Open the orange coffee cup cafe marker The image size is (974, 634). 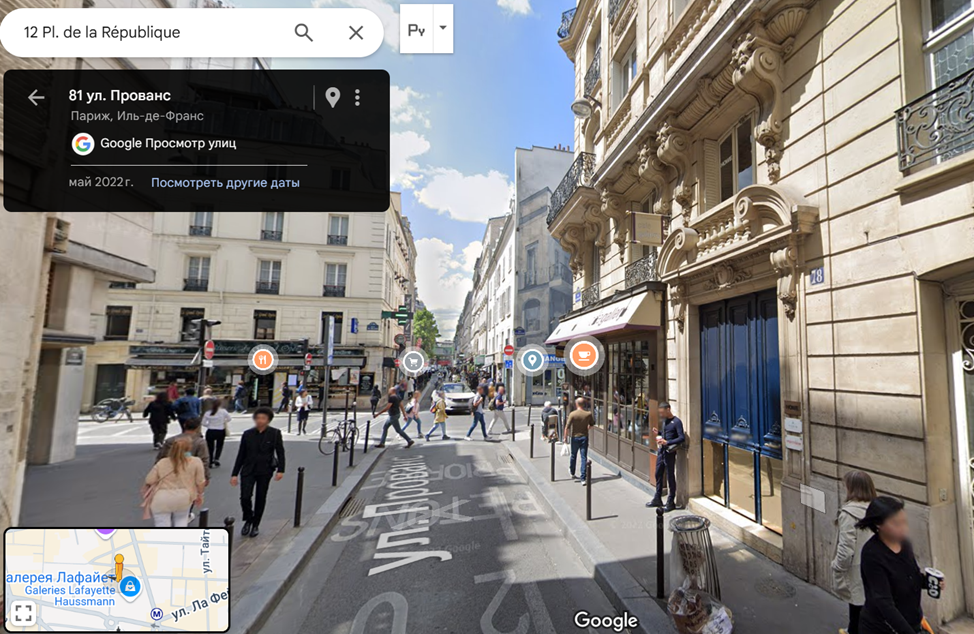583,354
